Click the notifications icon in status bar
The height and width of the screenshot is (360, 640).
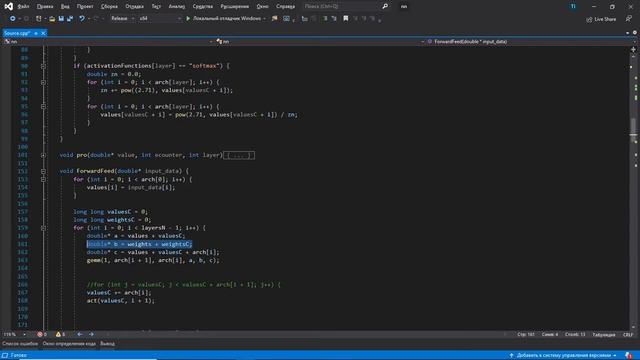pos(629,356)
